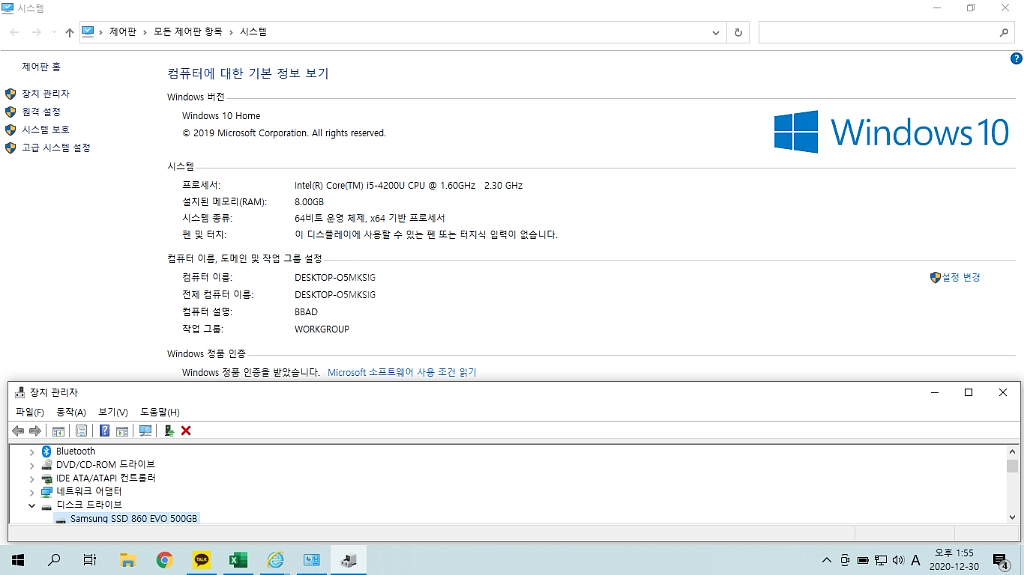Click the battery icon in system tray

coord(863,560)
